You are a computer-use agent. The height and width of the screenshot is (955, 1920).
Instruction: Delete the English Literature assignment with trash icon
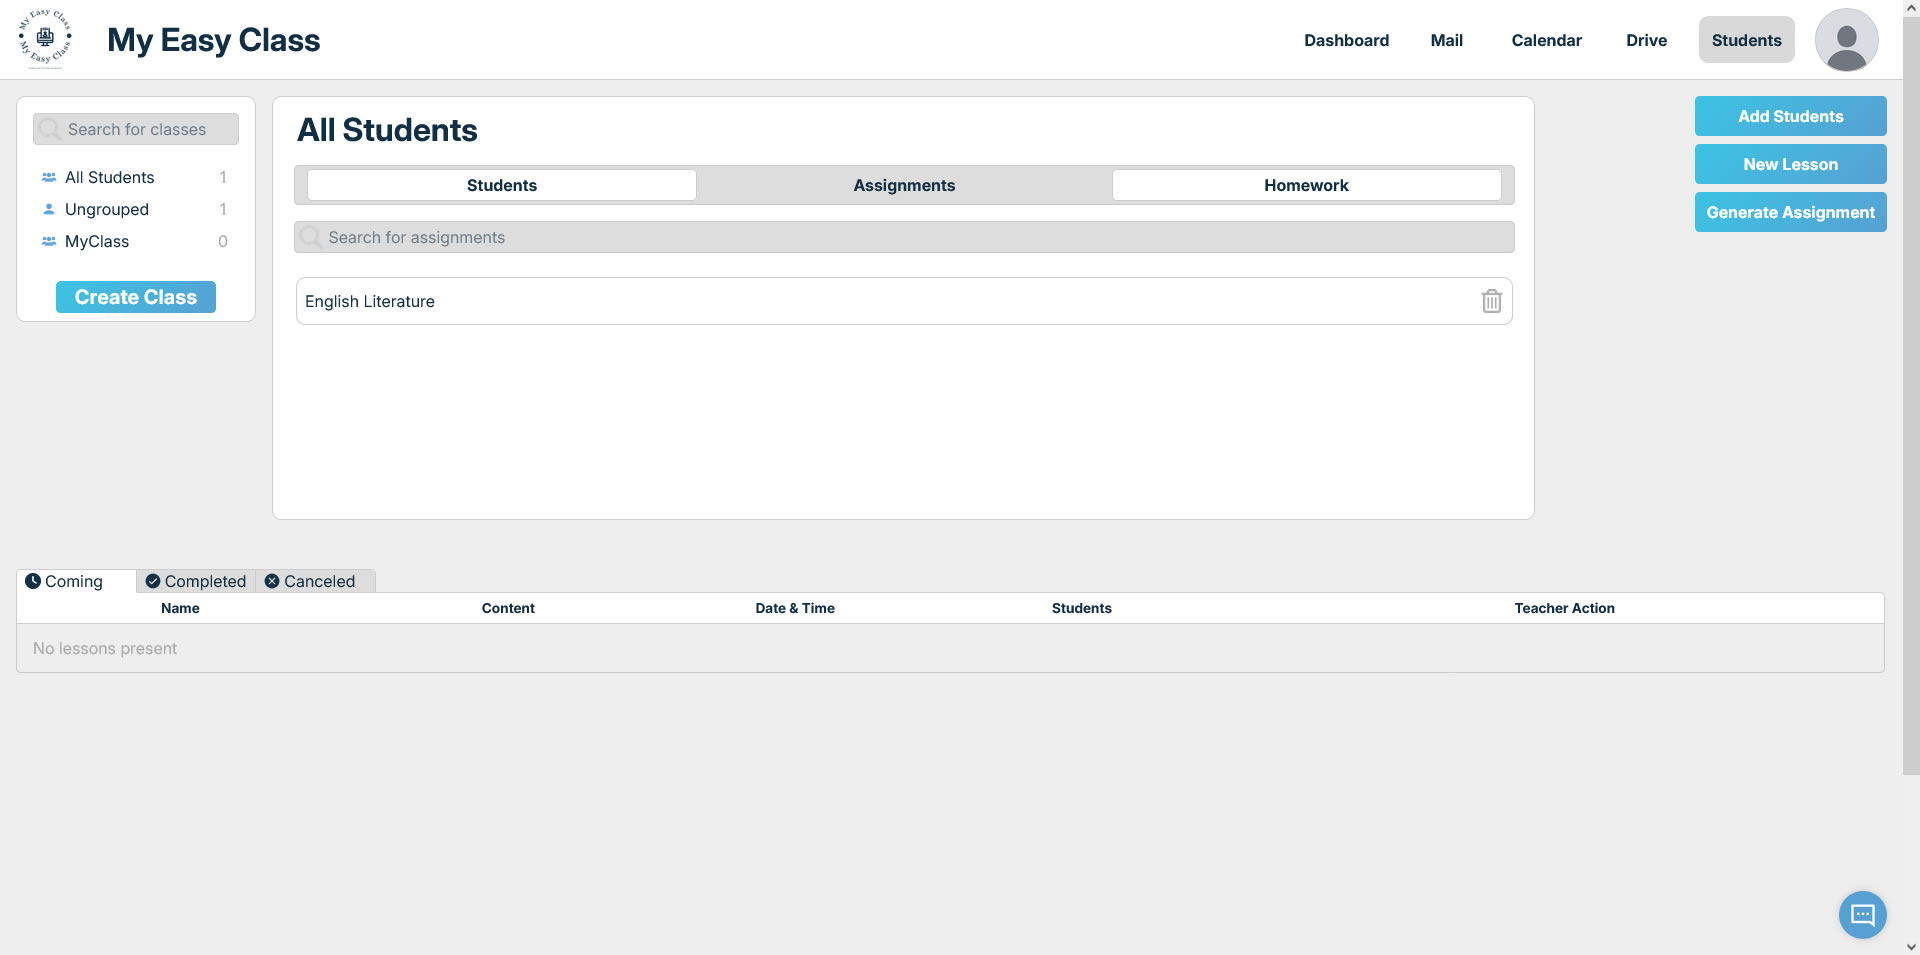pyautogui.click(x=1491, y=301)
